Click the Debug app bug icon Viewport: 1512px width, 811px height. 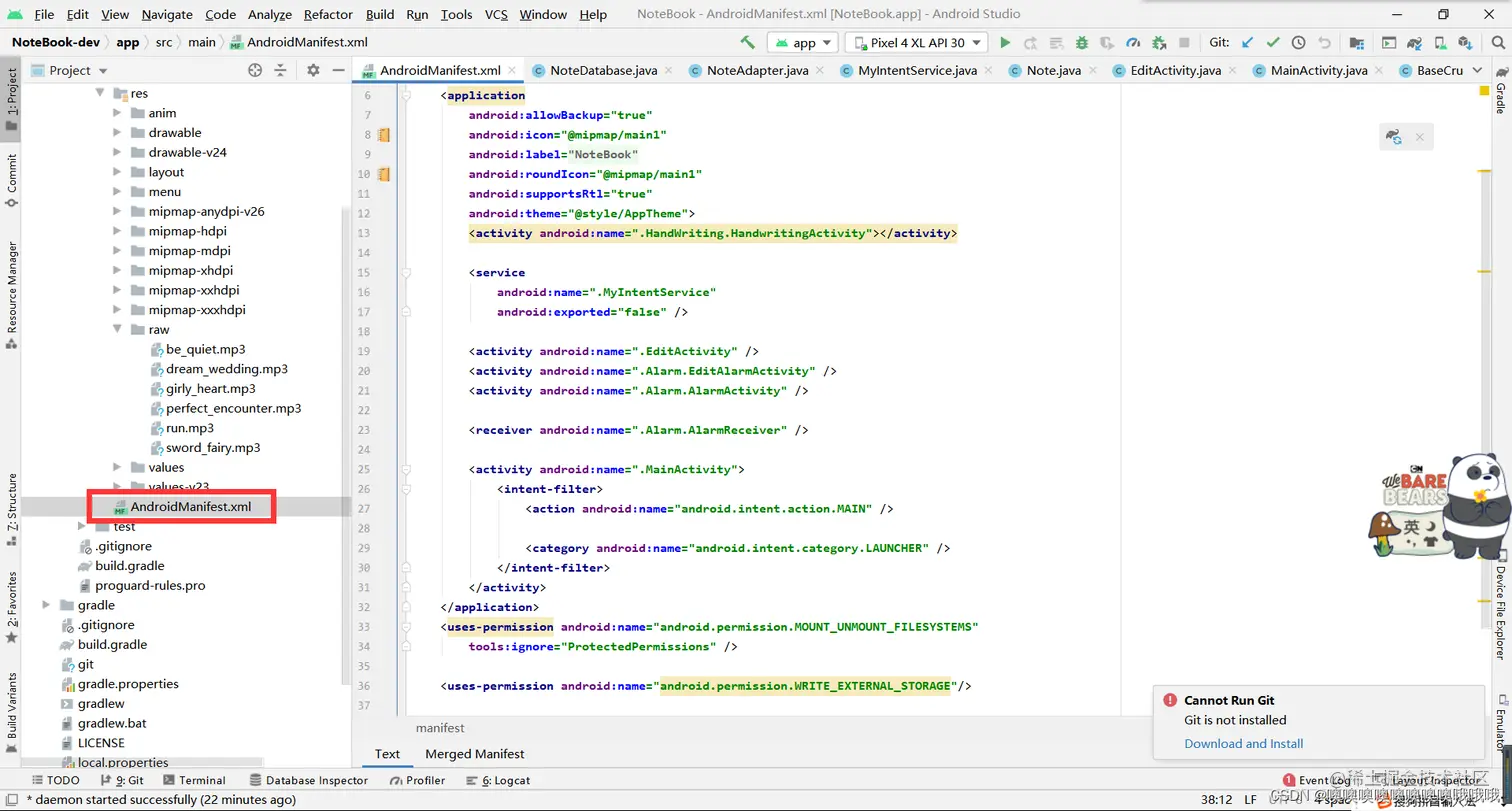tap(1081, 43)
